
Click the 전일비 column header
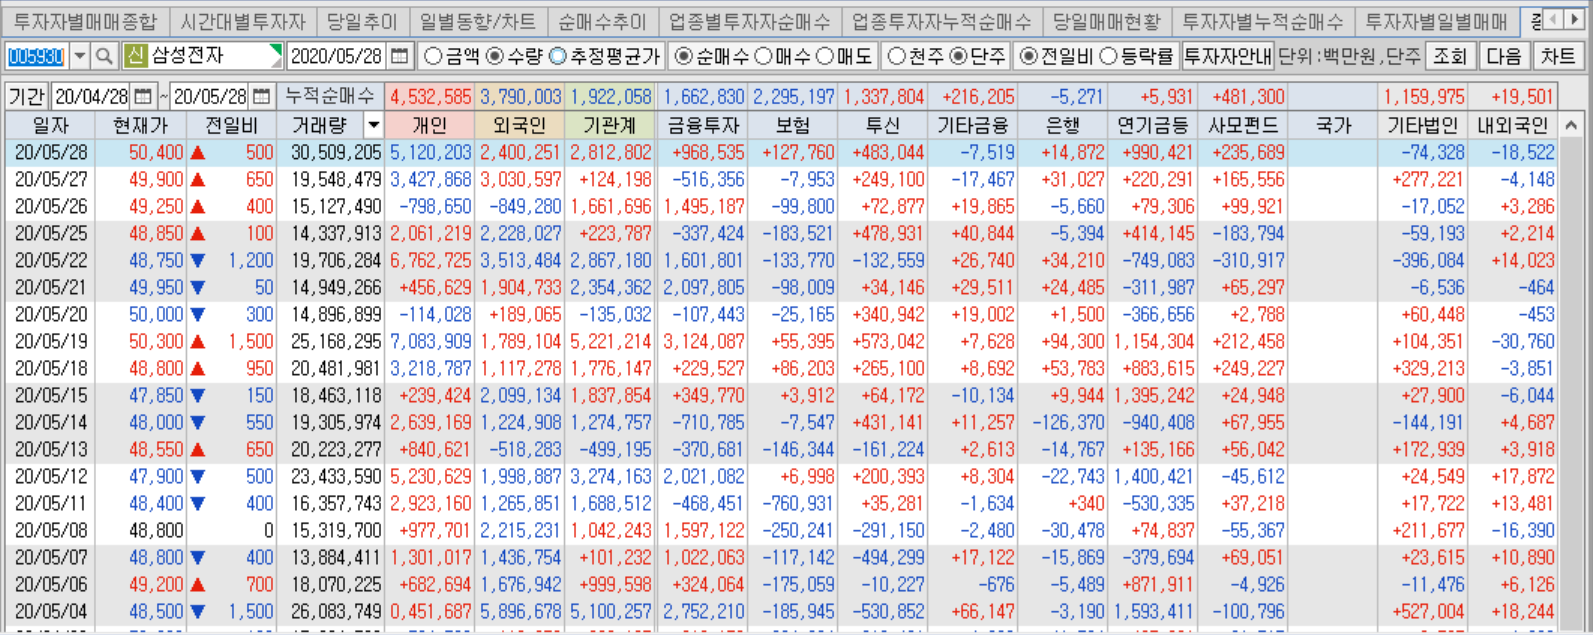[231, 126]
